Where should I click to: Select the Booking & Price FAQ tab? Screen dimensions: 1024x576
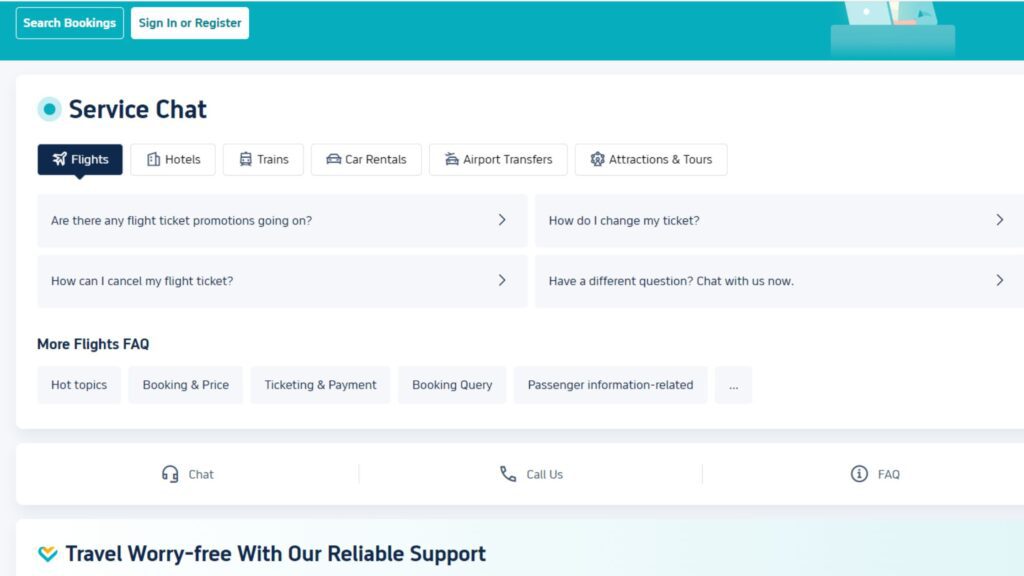[185, 385]
